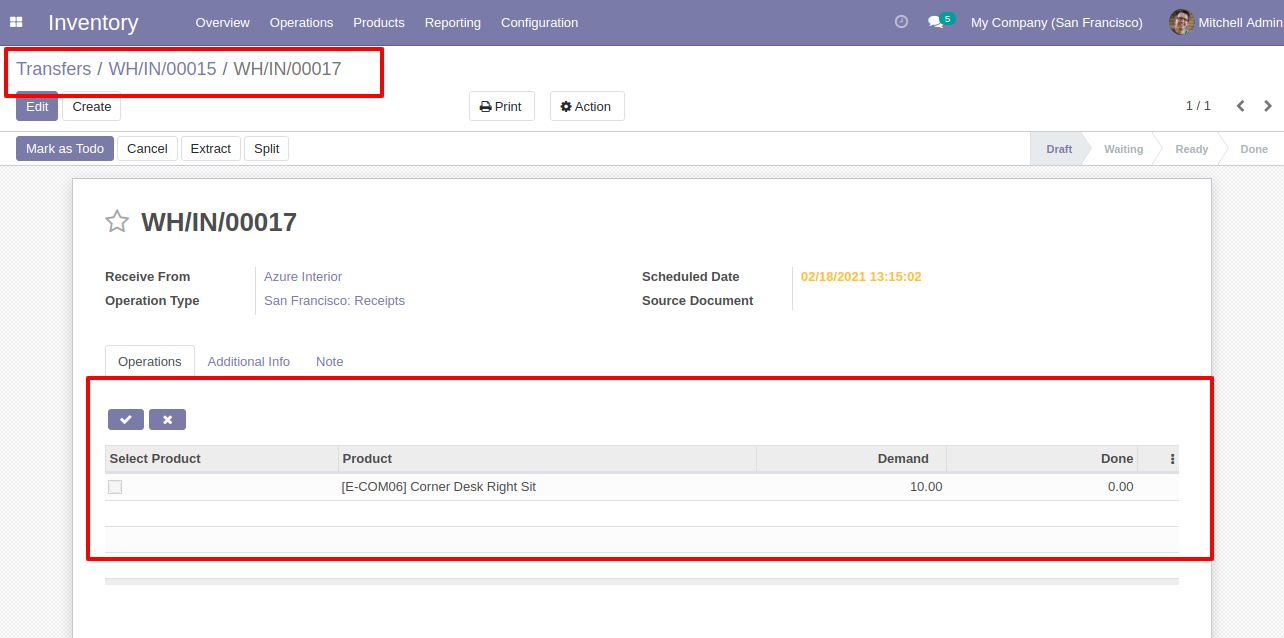
Task: Switch to the Additional Info tab
Action: 249,362
